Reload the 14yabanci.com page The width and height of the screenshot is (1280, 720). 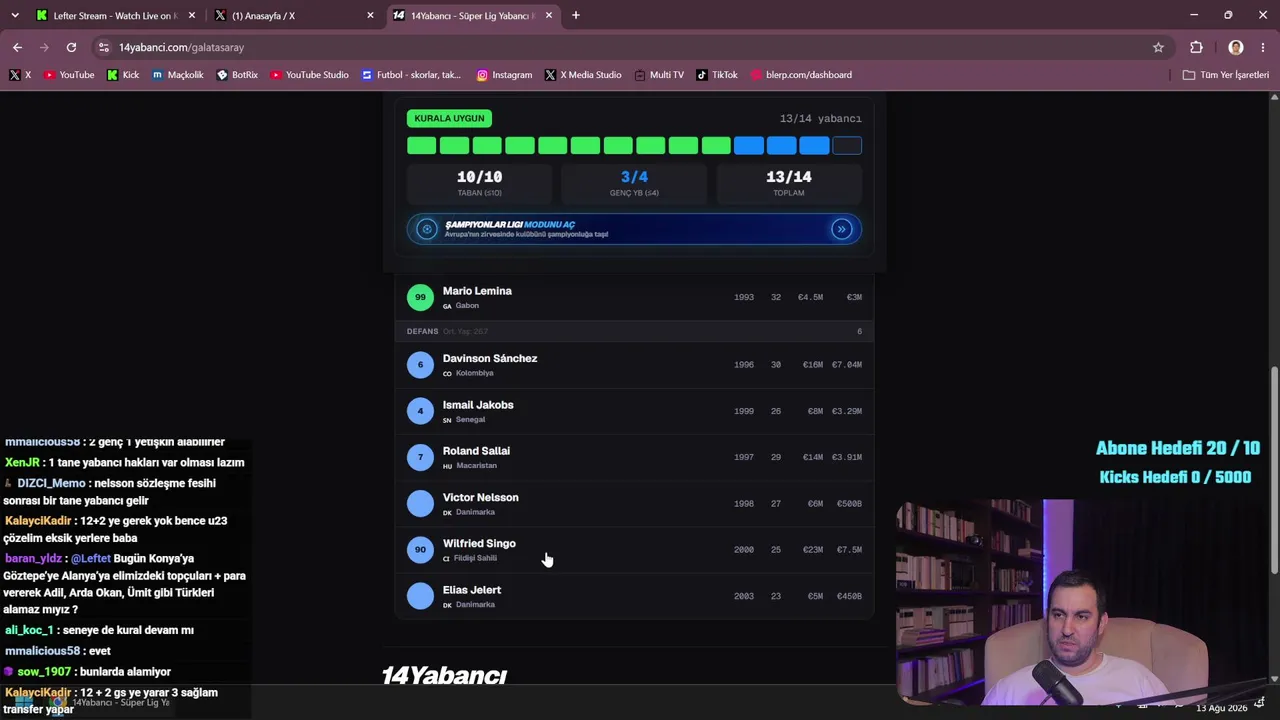click(x=71, y=47)
